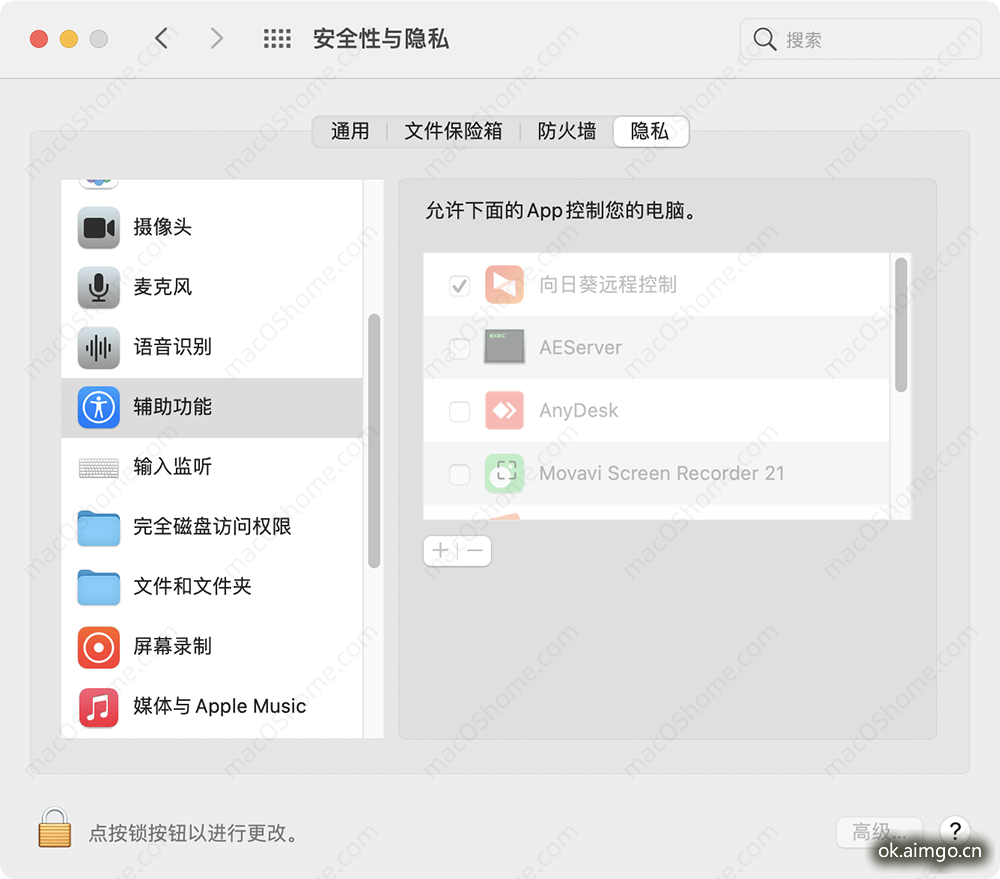Uncheck 向日葵远程控制 permission checkbox
Image resolution: width=1000 pixels, height=879 pixels.
(459, 285)
